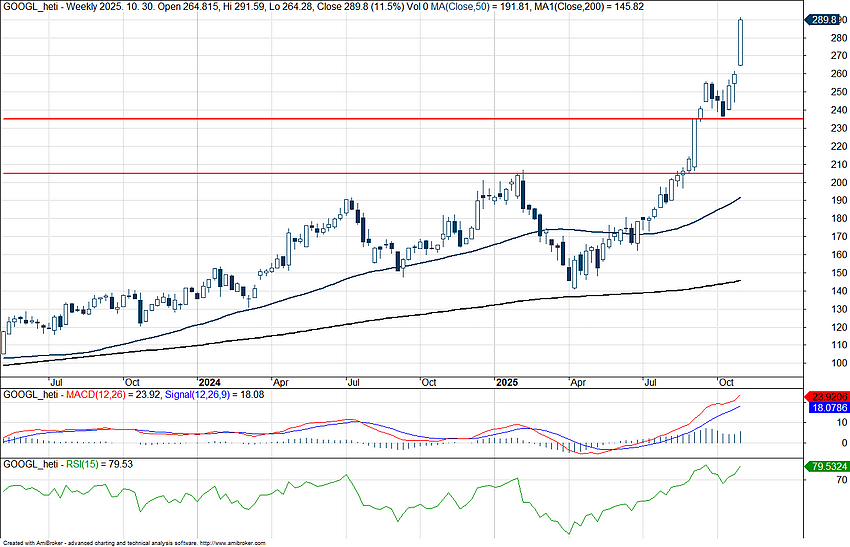Select the lower red horizontal line near 205
This screenshot has height=547, width=850.
[300, 173]
